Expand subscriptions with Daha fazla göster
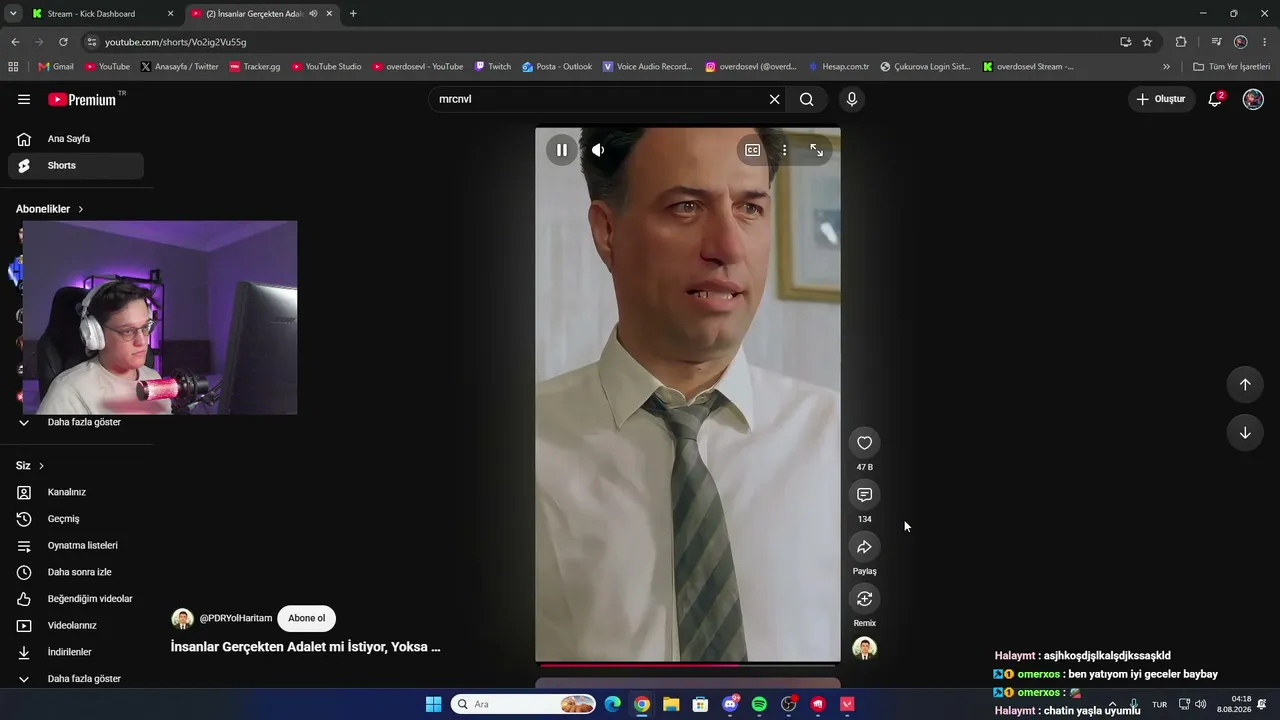This screenshot has height=720, width=1280. (76, 422)
